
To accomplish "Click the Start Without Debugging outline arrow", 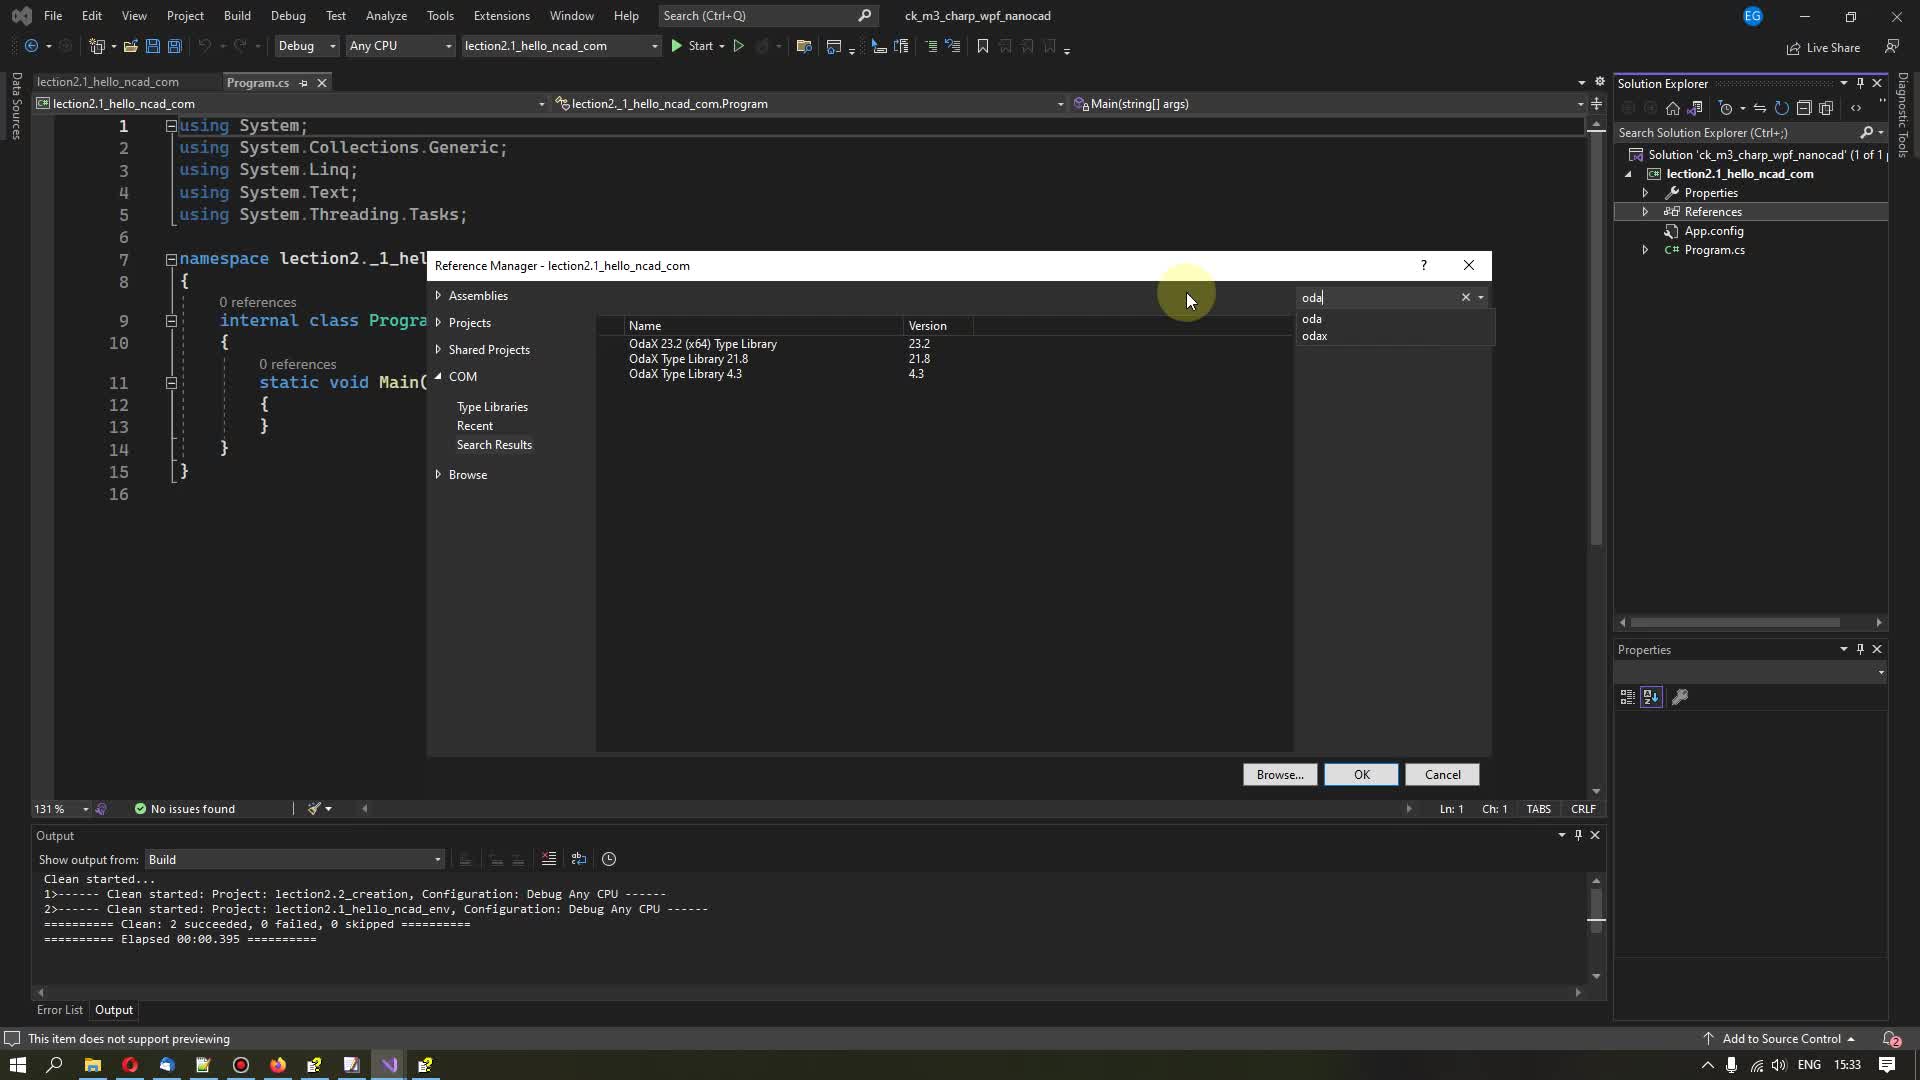I will tap(739, 46).
